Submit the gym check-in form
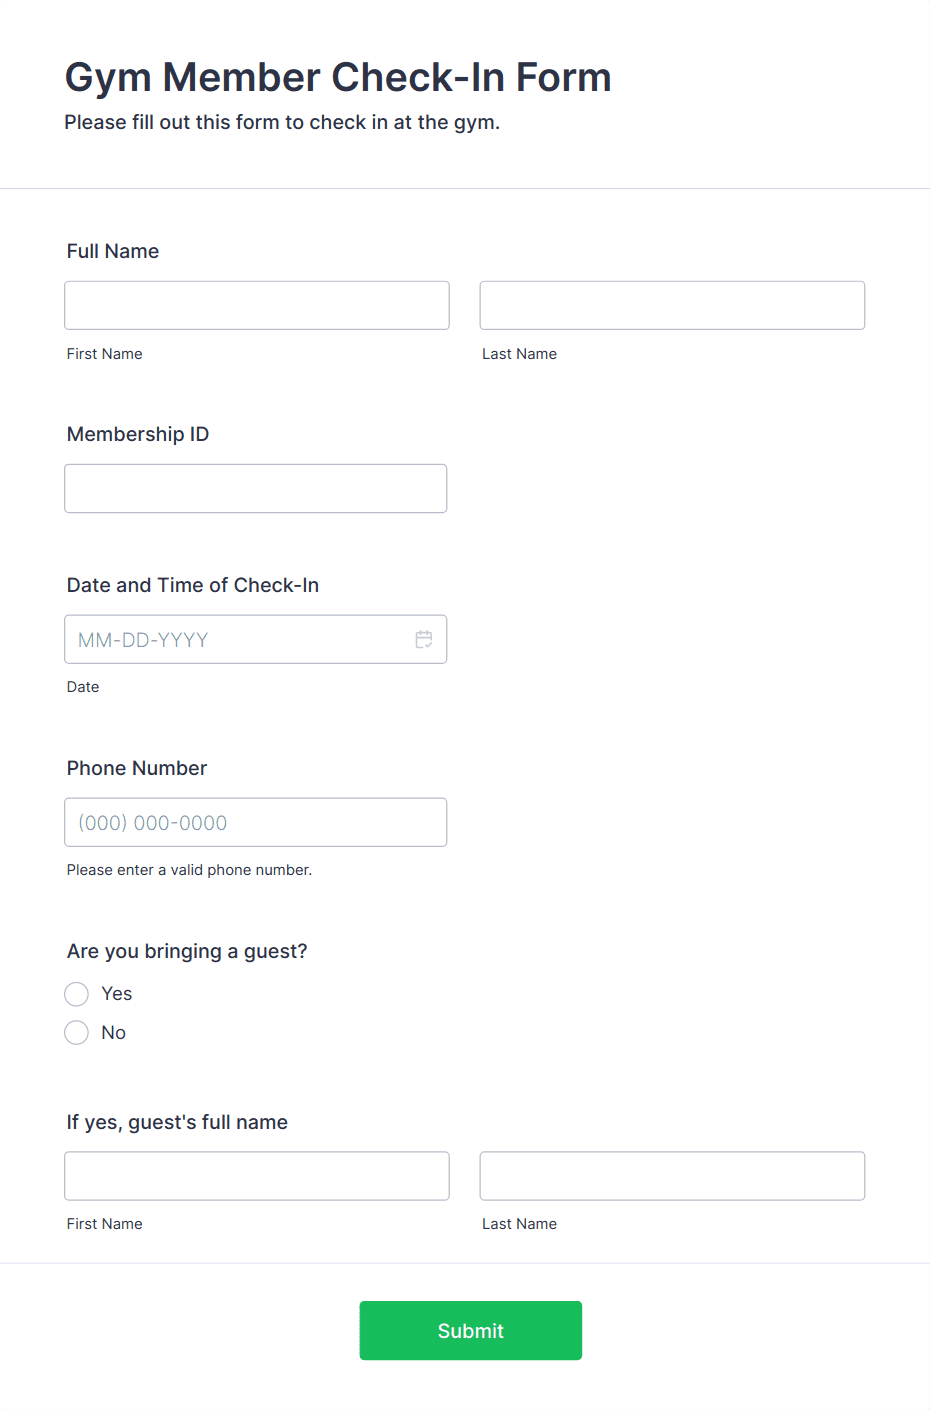The width and height of the screenshot is (930, 1410). point(471,1330)
